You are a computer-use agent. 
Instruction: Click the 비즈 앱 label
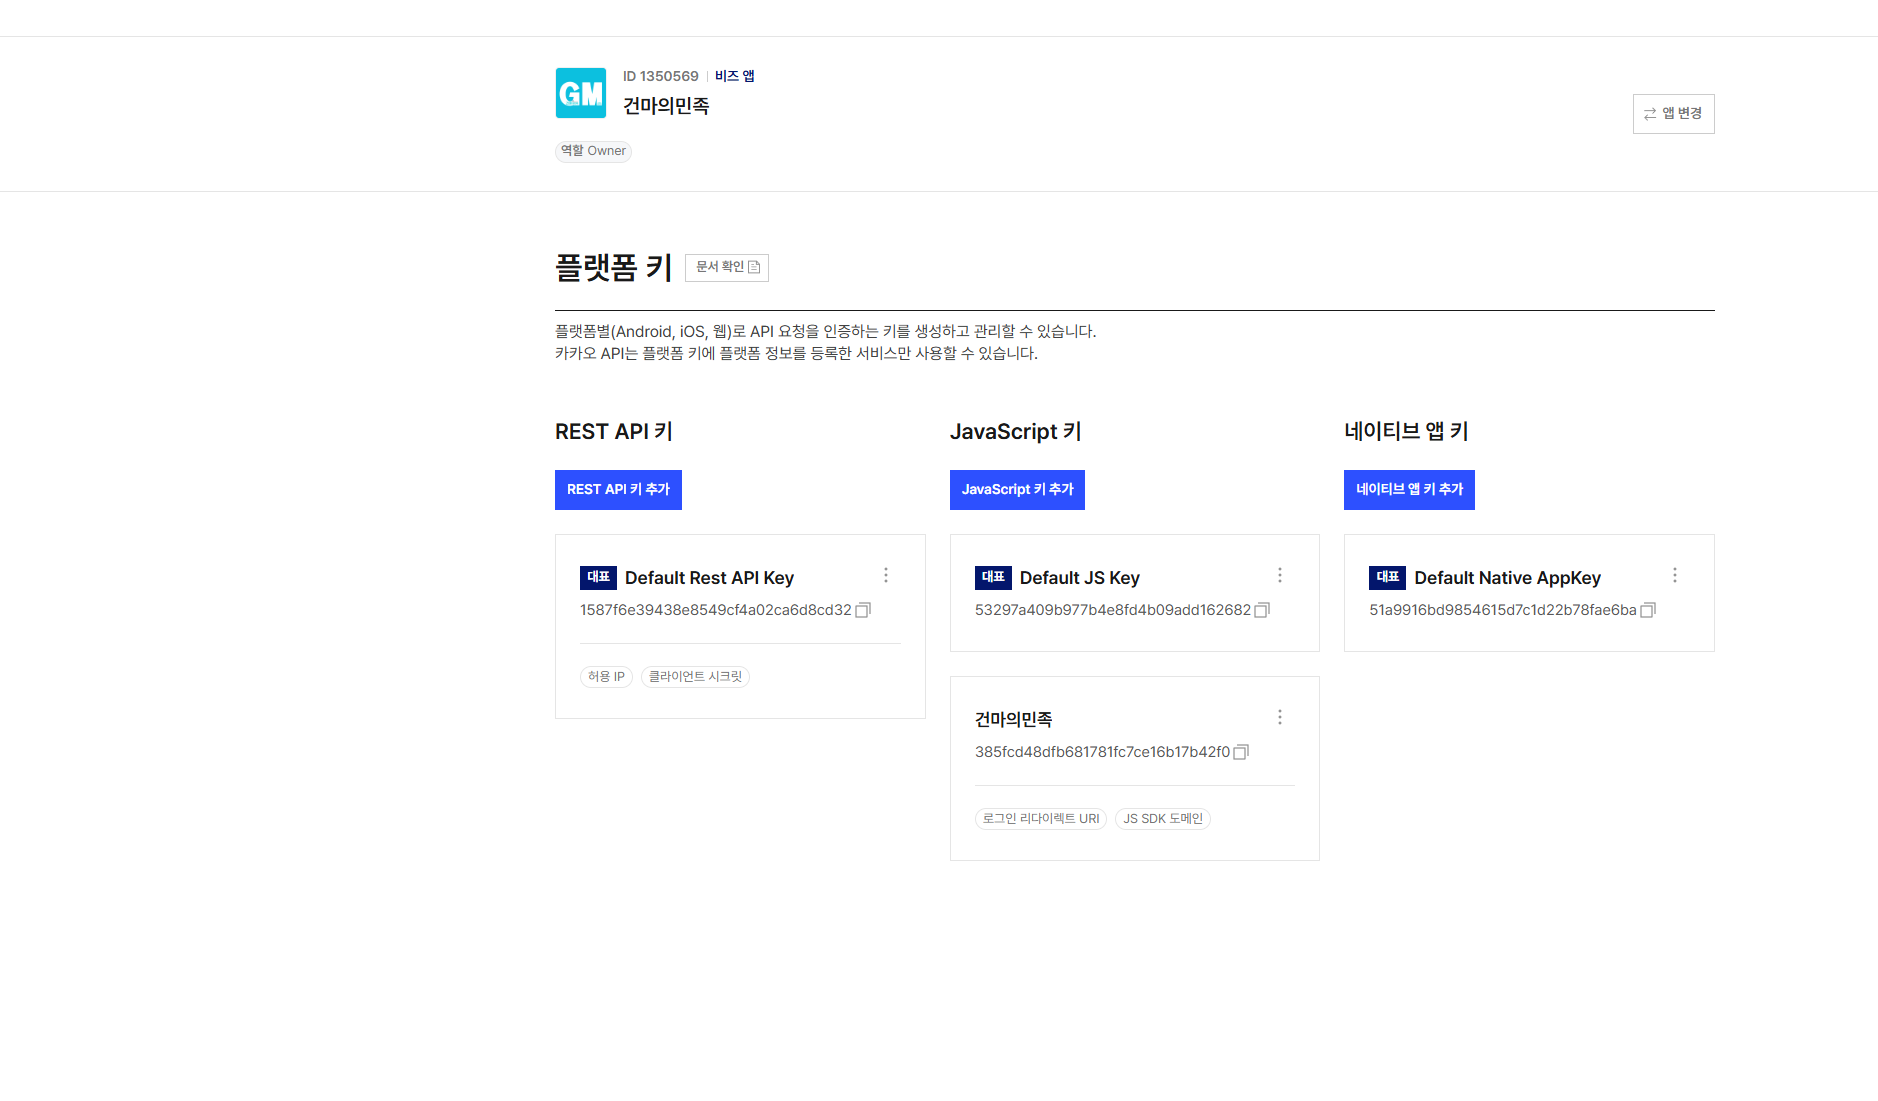coord(734,76)
